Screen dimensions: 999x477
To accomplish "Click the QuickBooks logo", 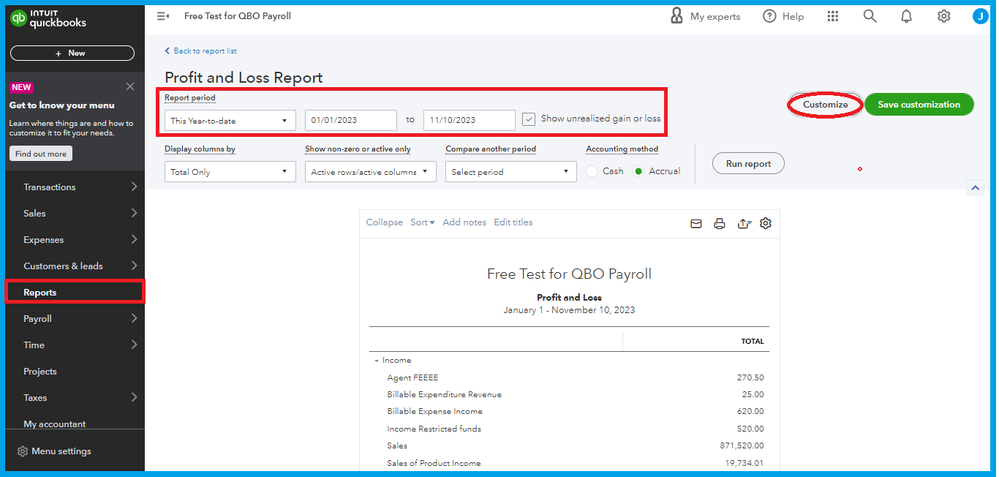I will tap(48, 18).
